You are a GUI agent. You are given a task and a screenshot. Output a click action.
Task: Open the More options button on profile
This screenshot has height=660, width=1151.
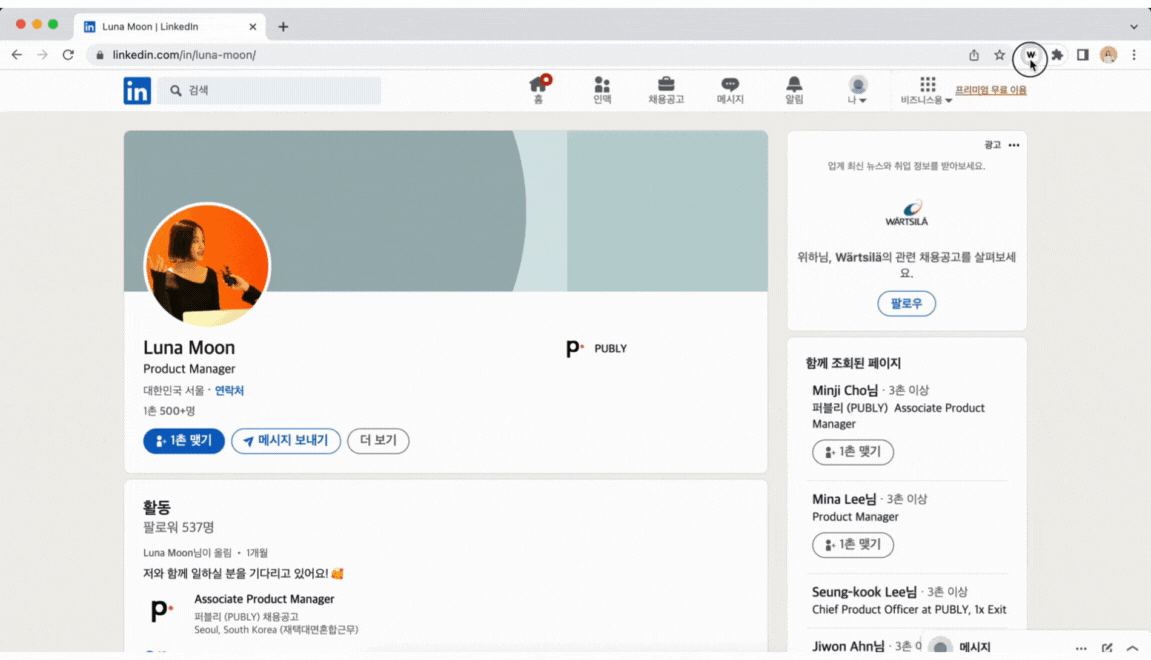pyautogui.click(x=378, y=440)
